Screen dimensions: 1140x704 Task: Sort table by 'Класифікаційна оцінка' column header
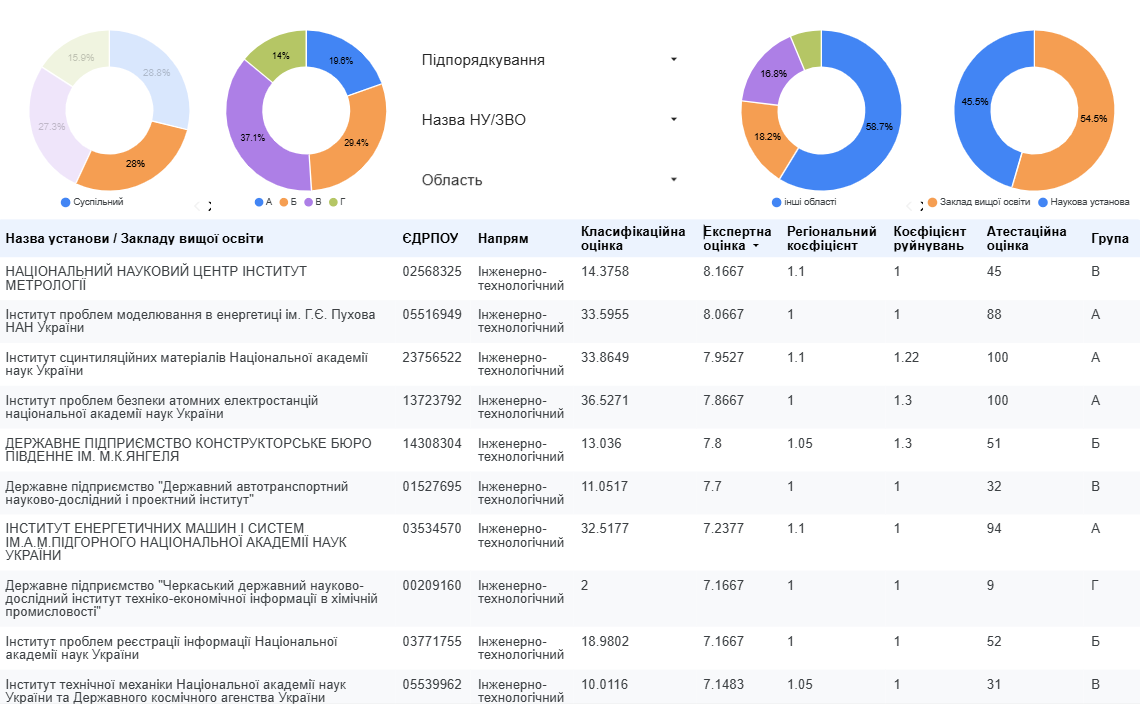pos(632,239)
